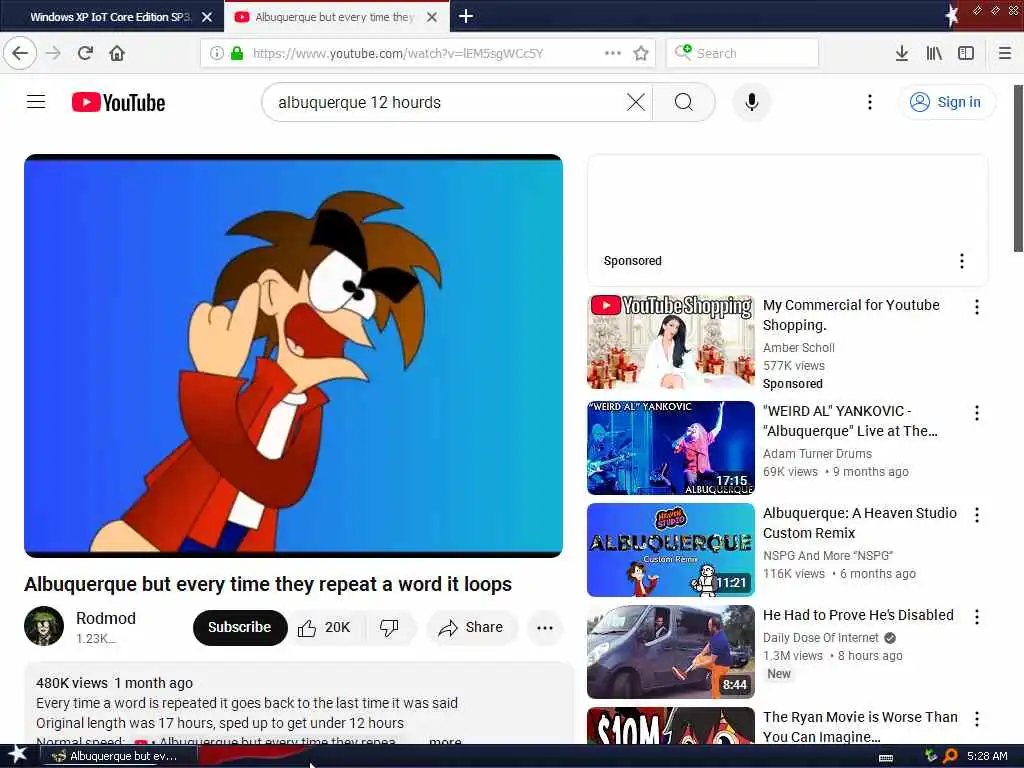Open sponsored ad options menu
This screenshot has height=768, width=1024.
pos(962,261)
